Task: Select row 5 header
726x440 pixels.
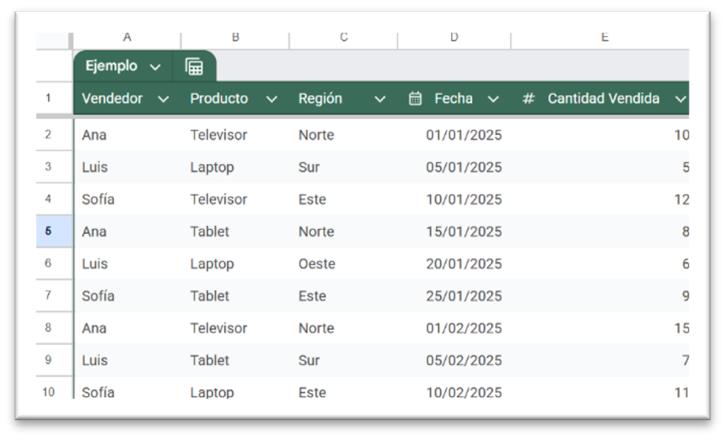Action: point(49,231)
